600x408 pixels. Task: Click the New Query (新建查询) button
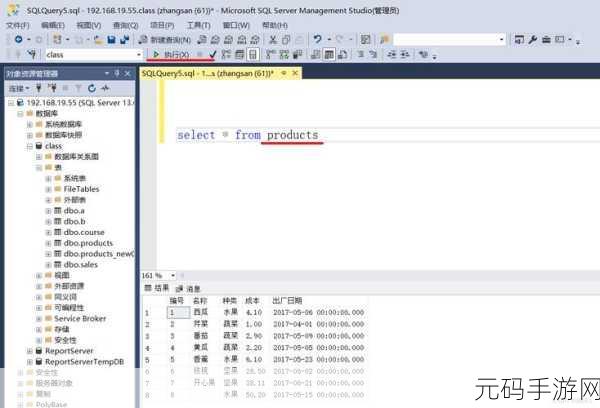tap(165, 39)
